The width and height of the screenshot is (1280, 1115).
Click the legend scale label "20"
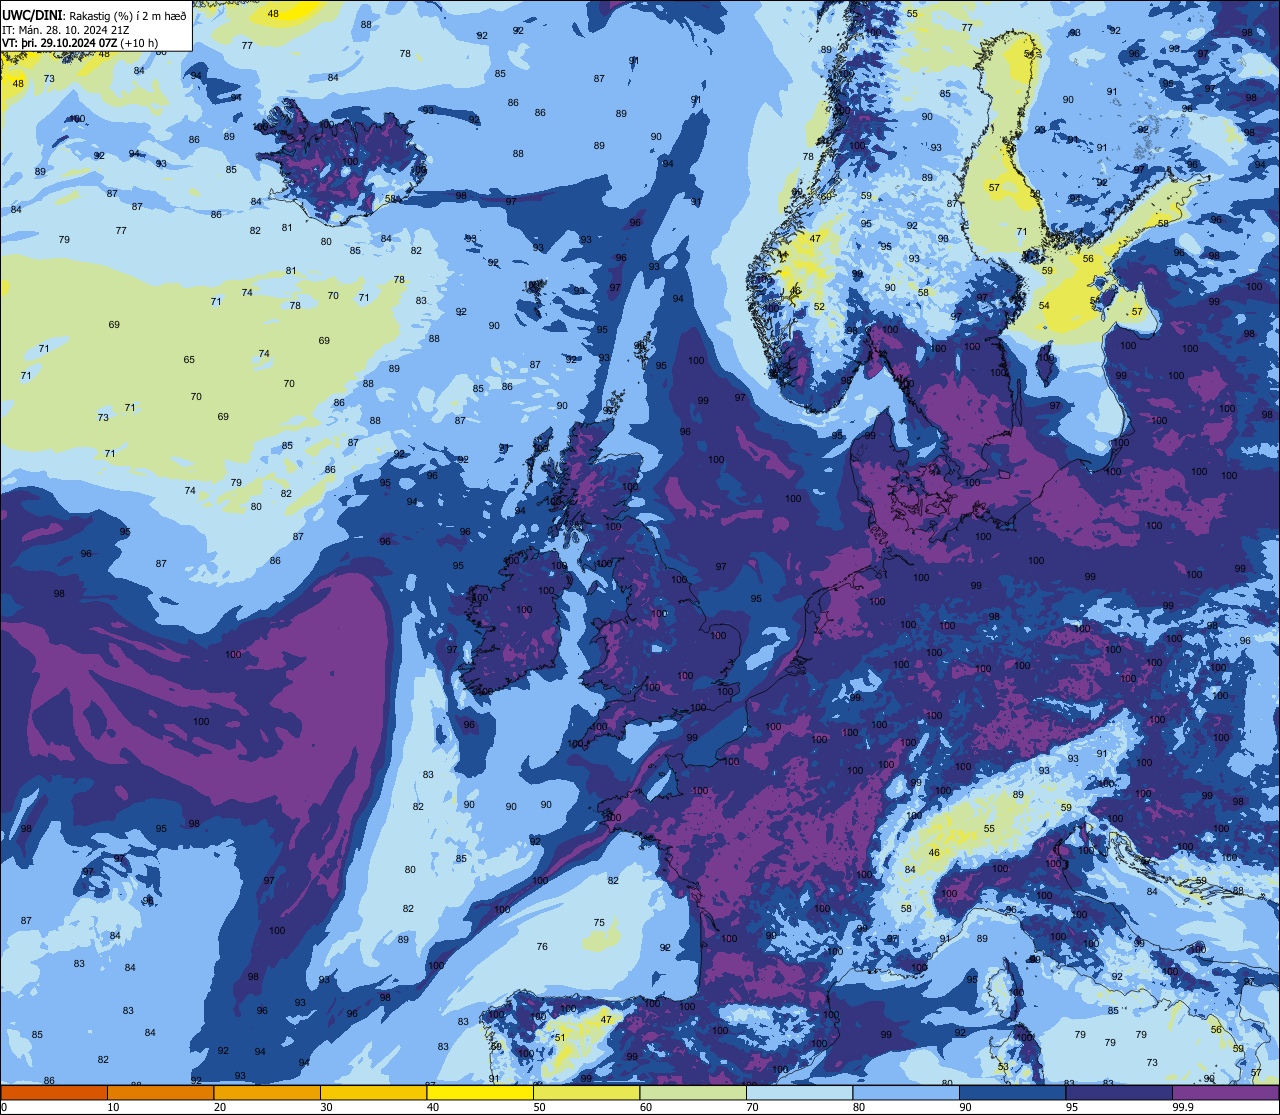(220, 1107)
